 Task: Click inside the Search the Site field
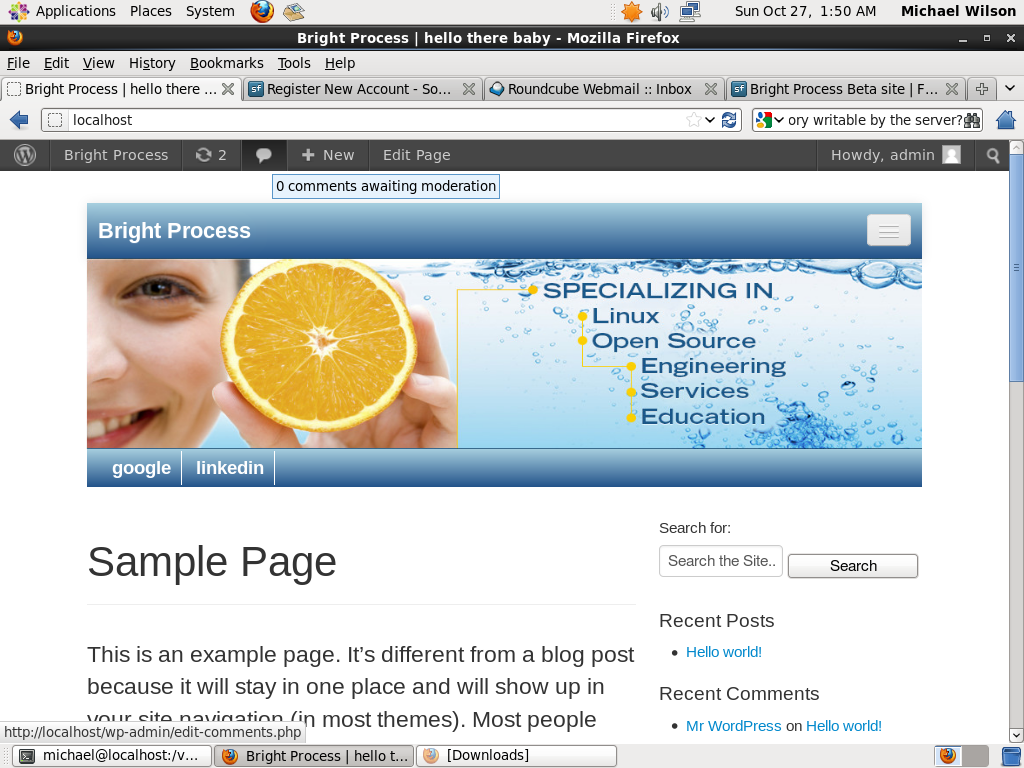click(720, 560)
